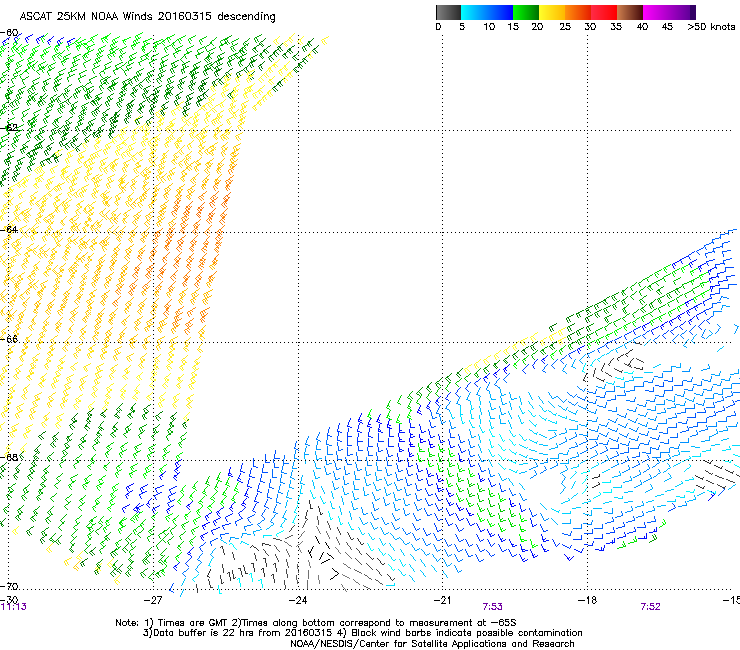Click the '5' label under the color bar
The height and width of the screenshot is (650, 740).
pyautogui.click(x=462, y=27)
